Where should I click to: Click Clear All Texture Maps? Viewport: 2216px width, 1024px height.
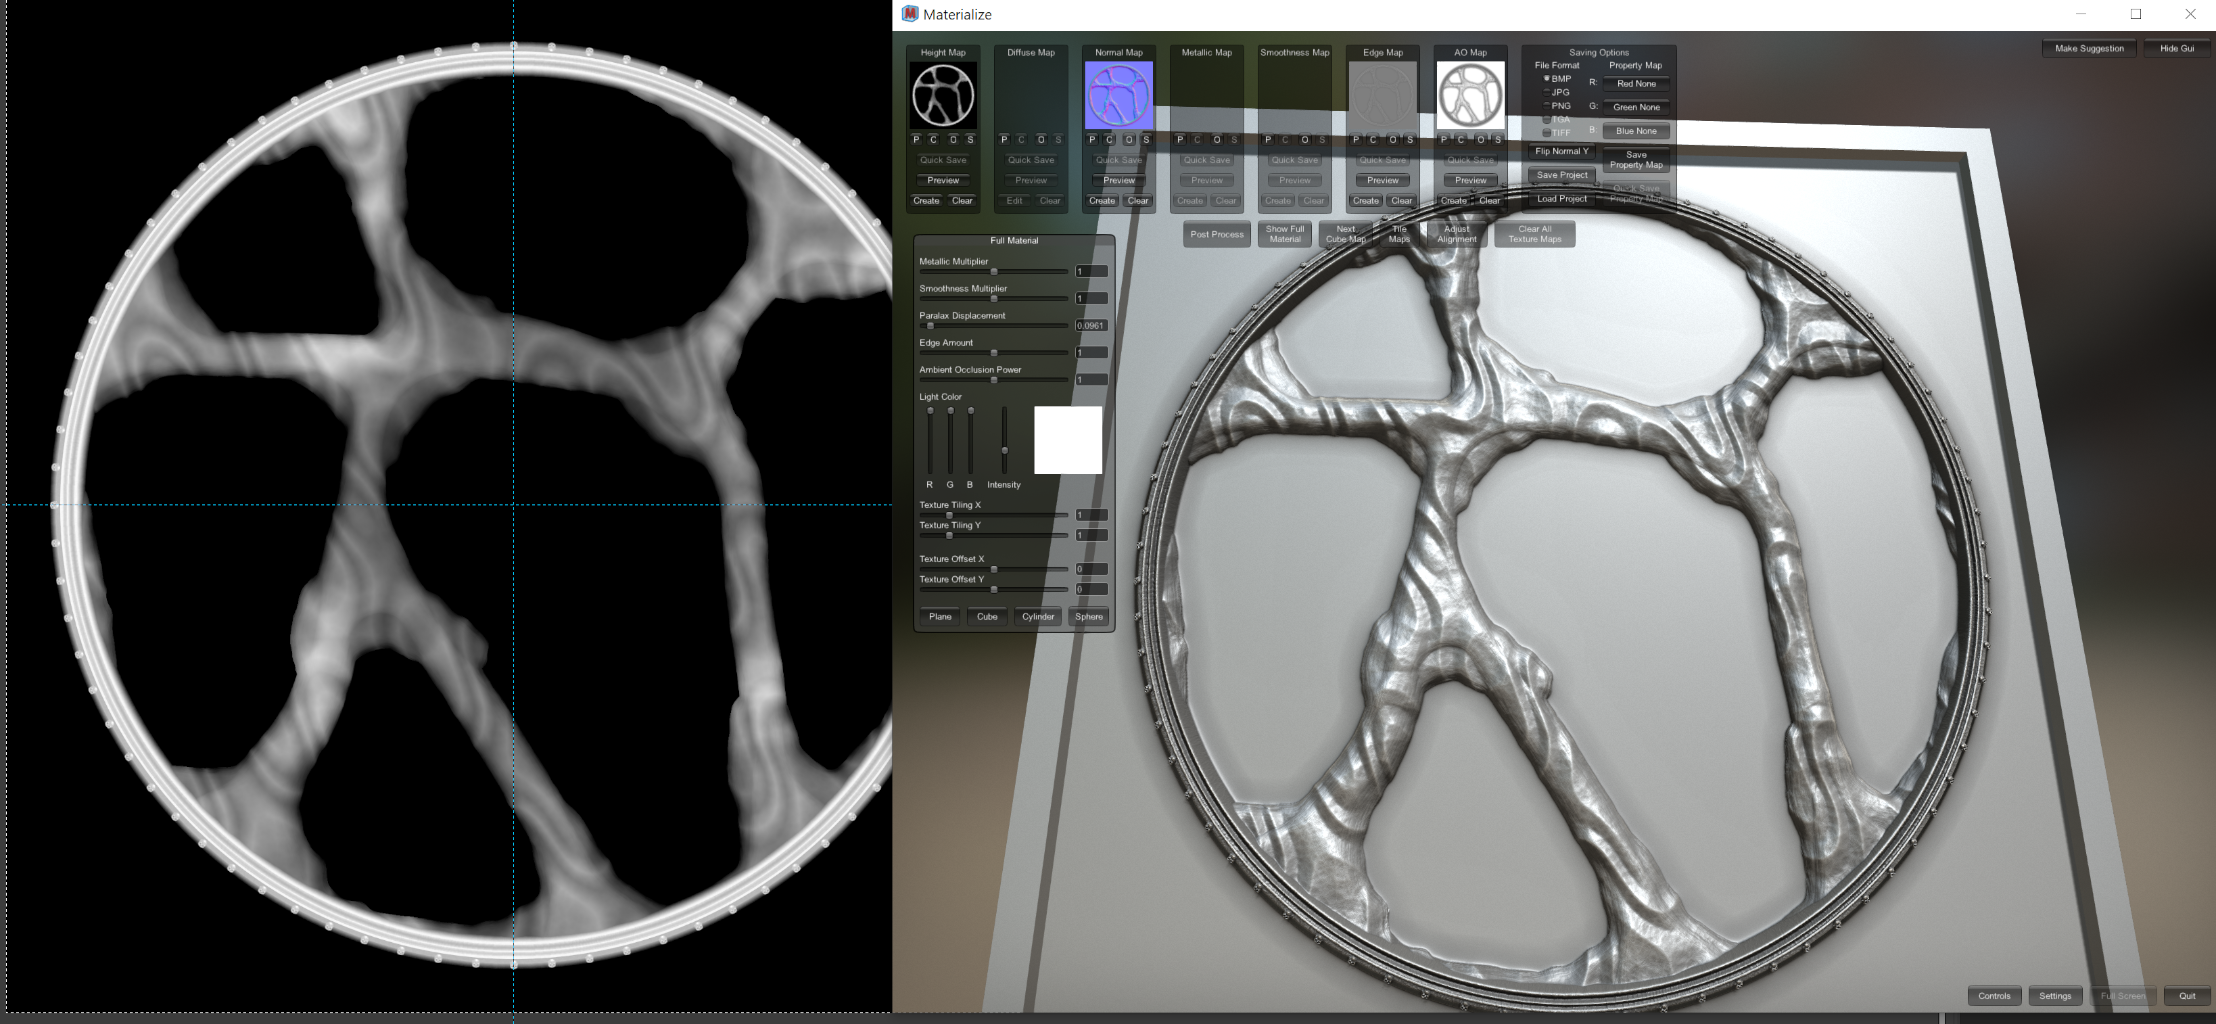(x=1535, y=235)
